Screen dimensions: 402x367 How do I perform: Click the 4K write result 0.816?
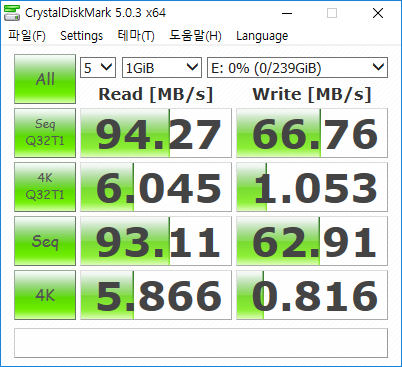[x=312, y=295]
